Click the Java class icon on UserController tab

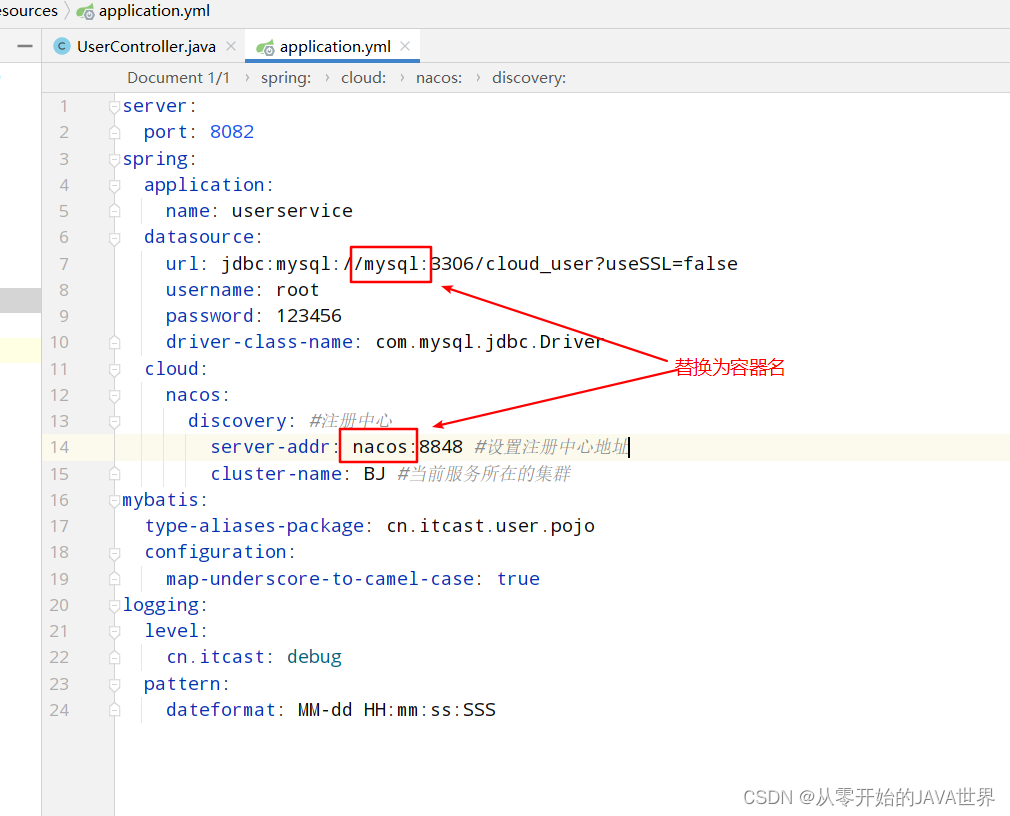click(62, 46)
